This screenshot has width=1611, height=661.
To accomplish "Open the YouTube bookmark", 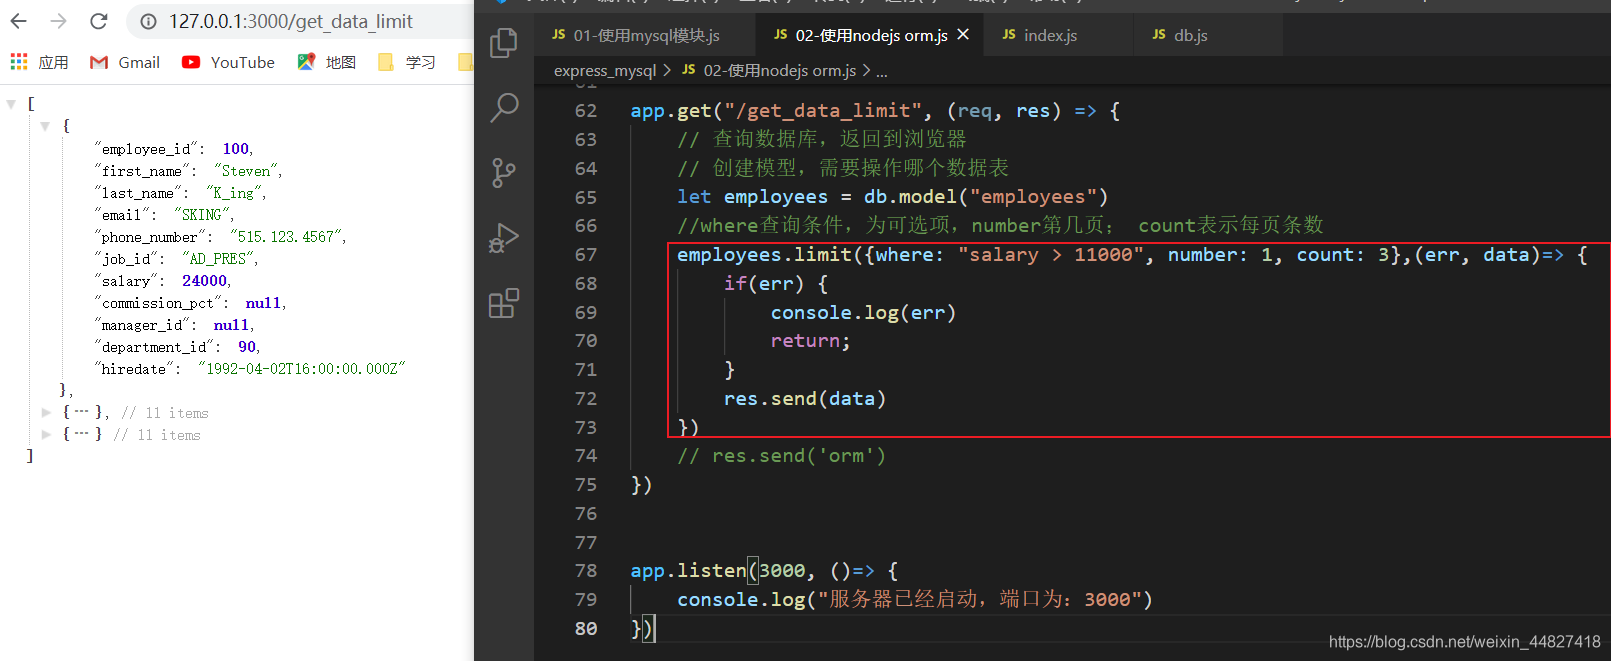I will [x=228, y=62].
